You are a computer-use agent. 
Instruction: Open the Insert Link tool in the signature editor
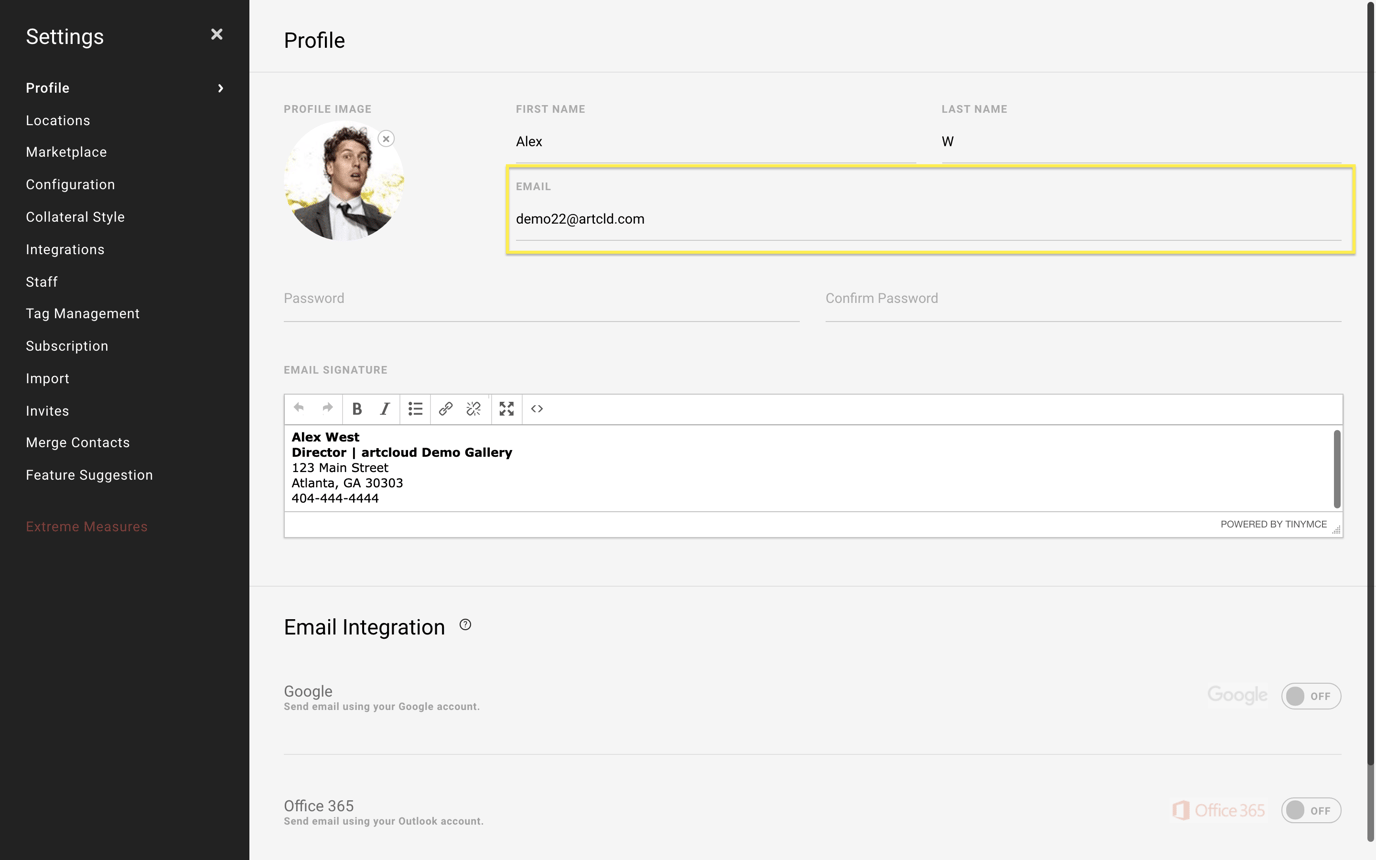pyautogui.click(x=445, y=408)
